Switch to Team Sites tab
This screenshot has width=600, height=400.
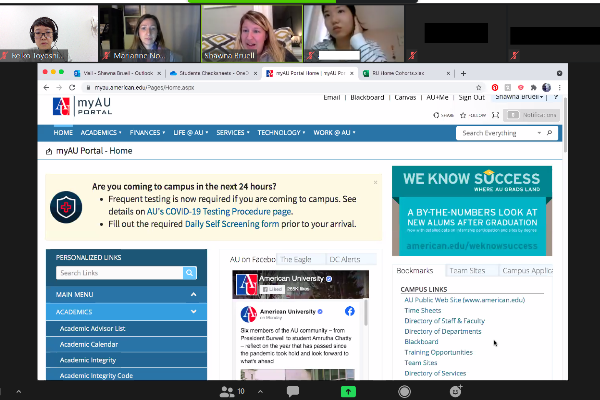point(472,271)
